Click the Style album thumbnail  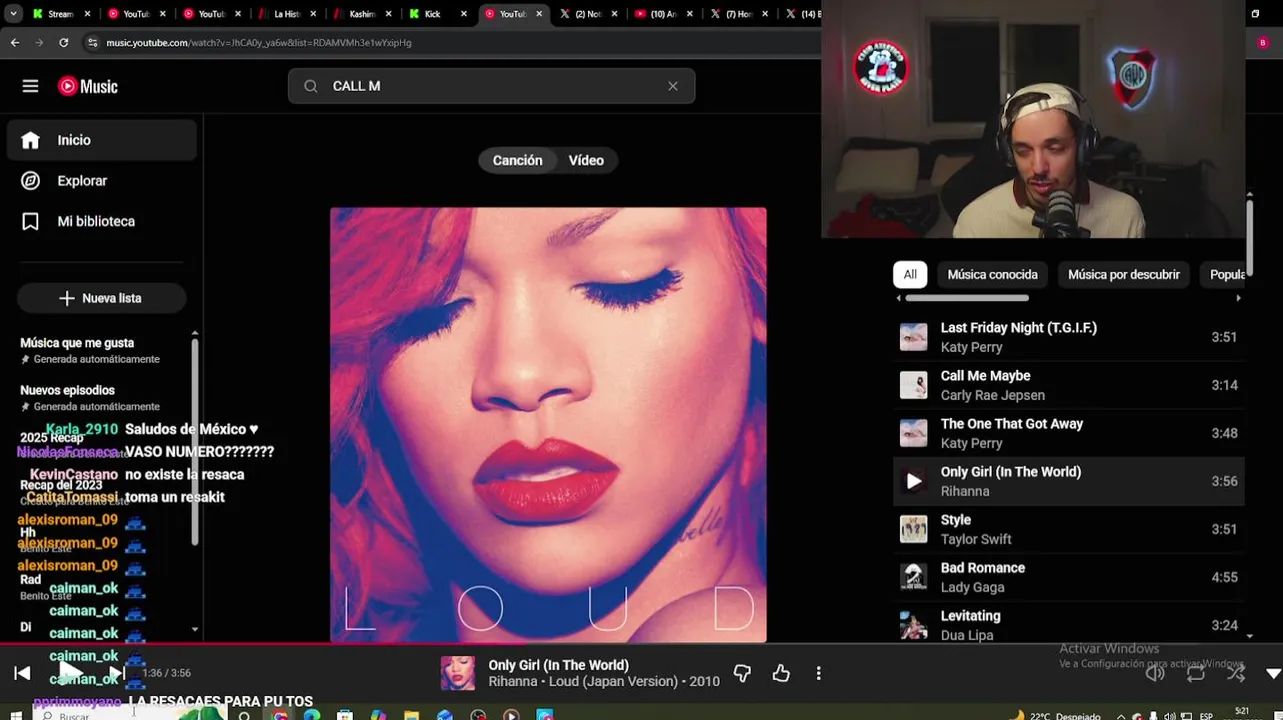click(x=913, y=529)
